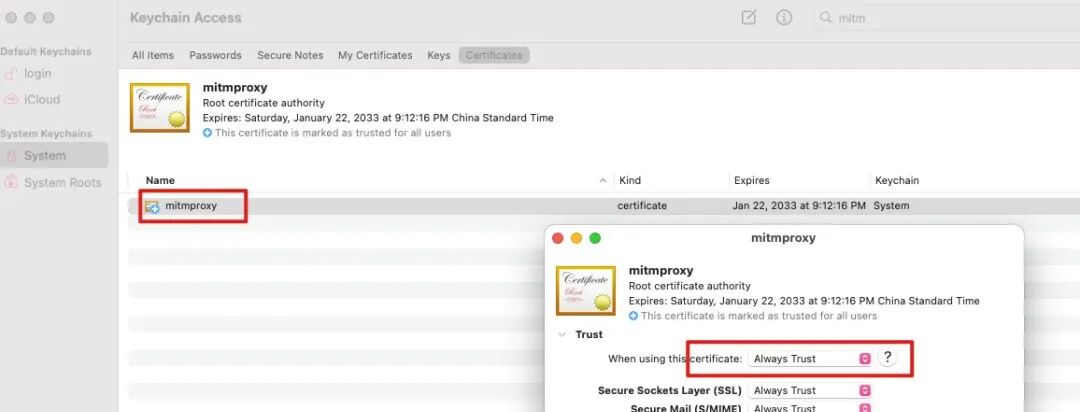
Task: Switch to the Certificates tab
Action: [494, 55]
